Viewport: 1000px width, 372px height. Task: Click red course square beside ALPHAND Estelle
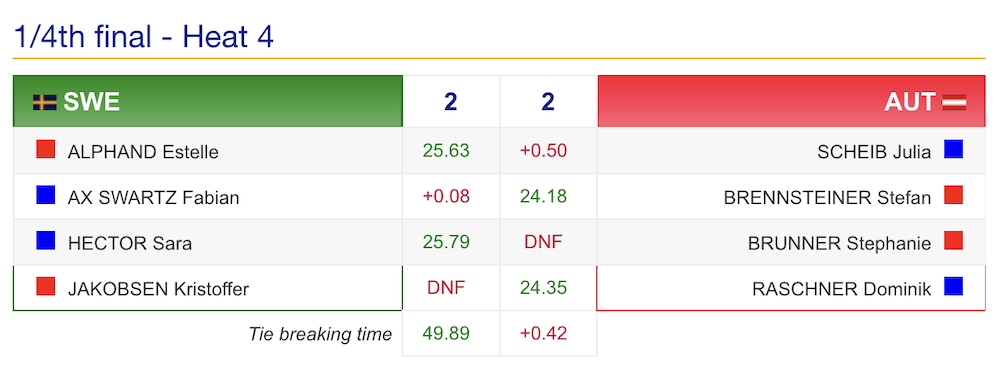(46, 149)
